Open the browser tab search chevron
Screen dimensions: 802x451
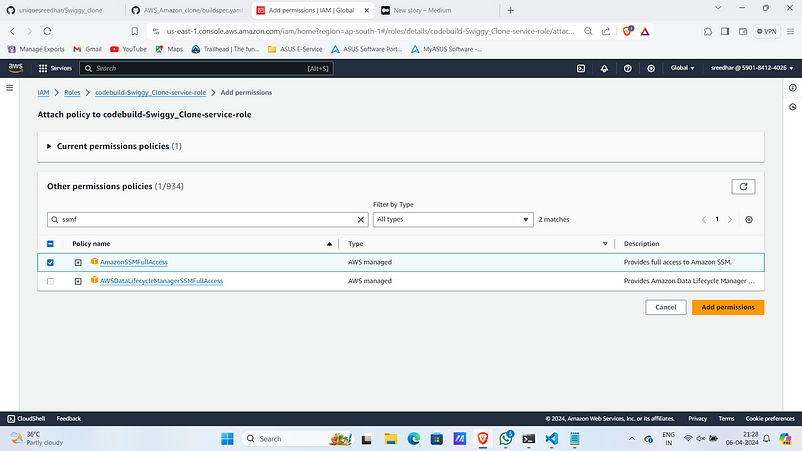click(718, 8)
